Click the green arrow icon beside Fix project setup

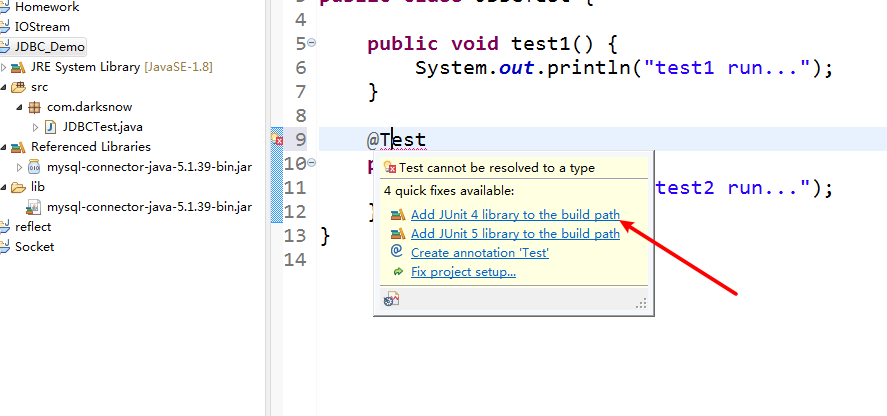(x=398, y=272)
